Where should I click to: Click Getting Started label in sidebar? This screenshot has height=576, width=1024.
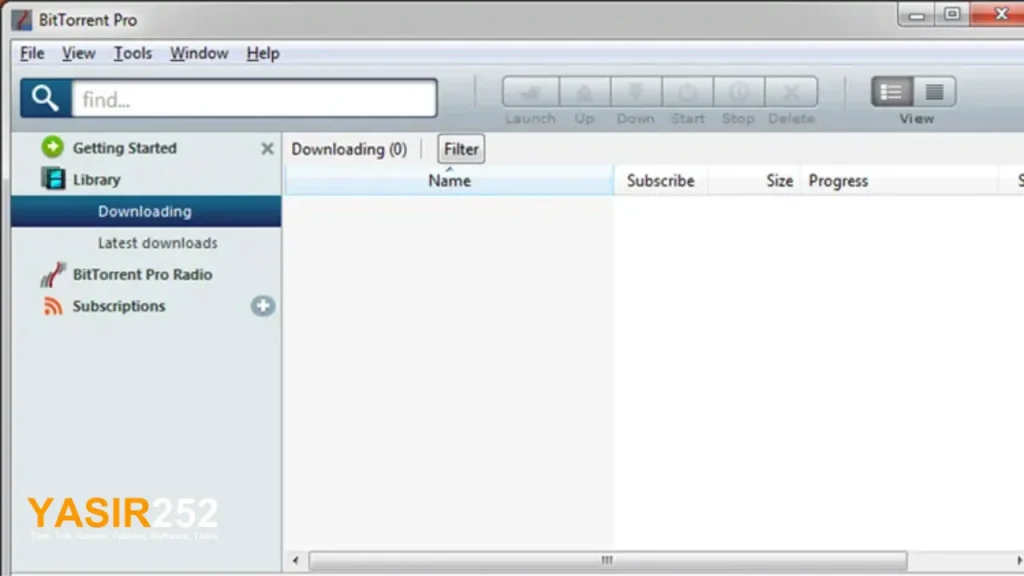pyautogui.click(x=125, y=148)
